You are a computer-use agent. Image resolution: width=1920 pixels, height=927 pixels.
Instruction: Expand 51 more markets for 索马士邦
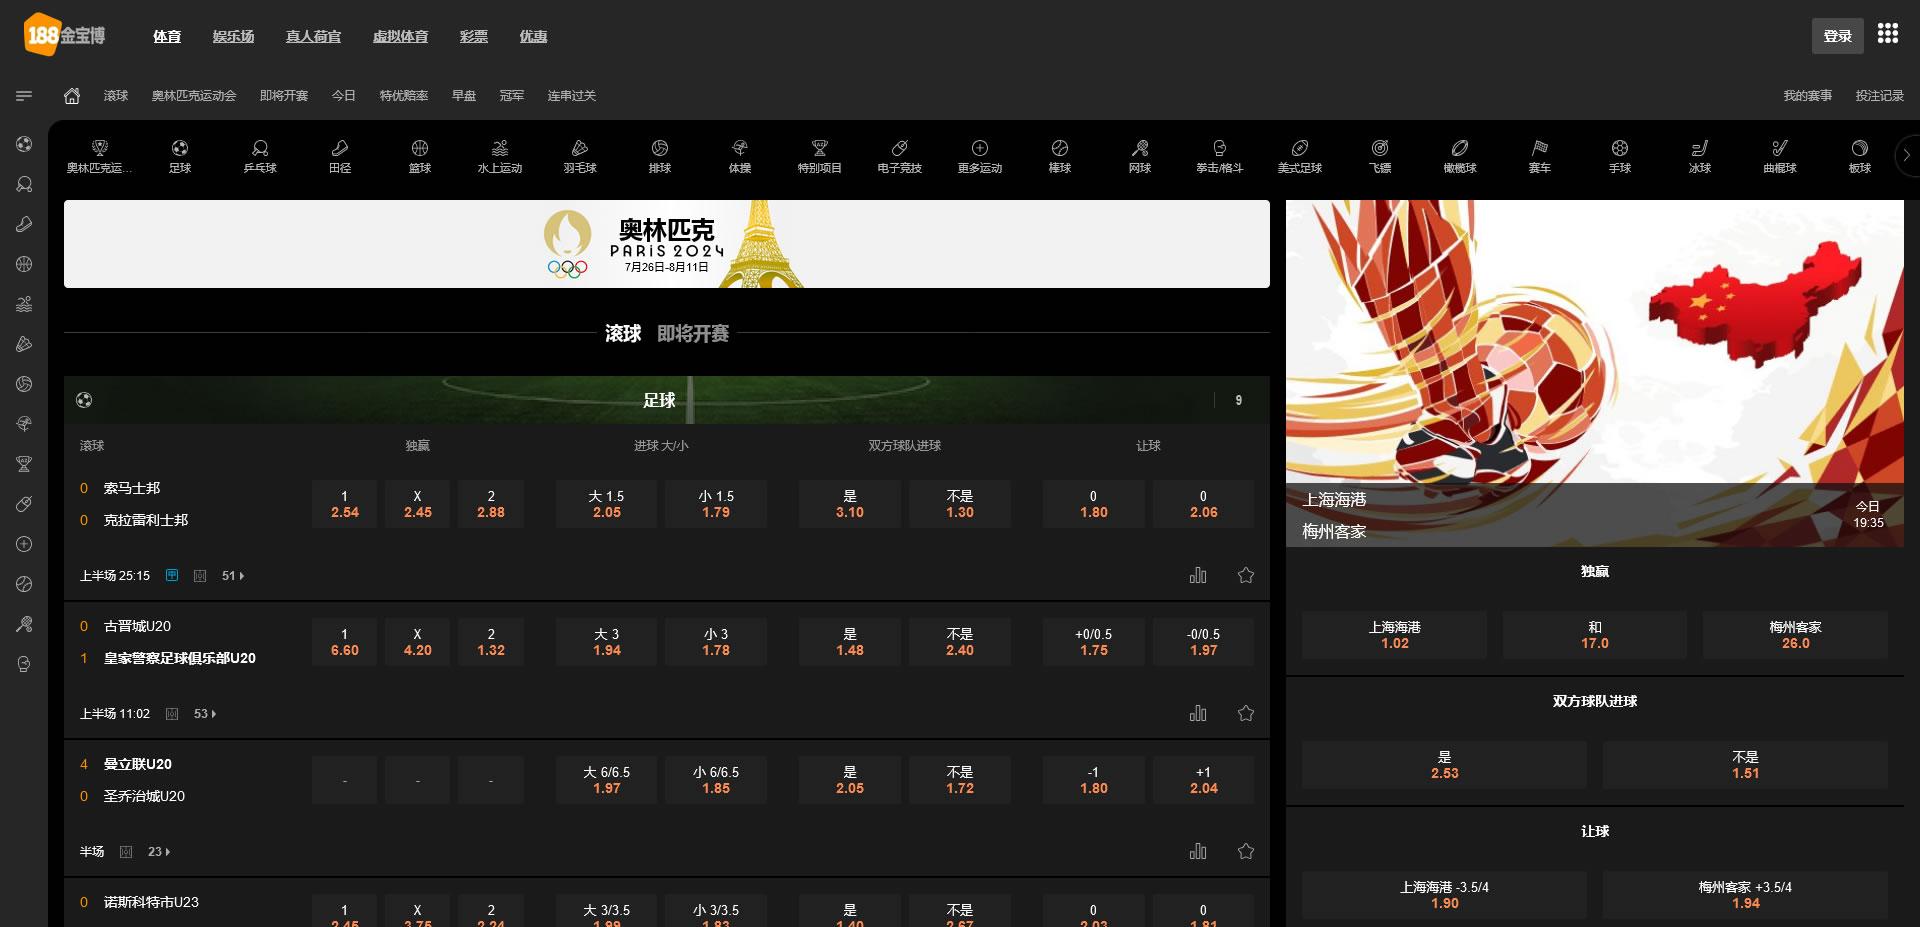pyautogui.click(x=233, y=576)
